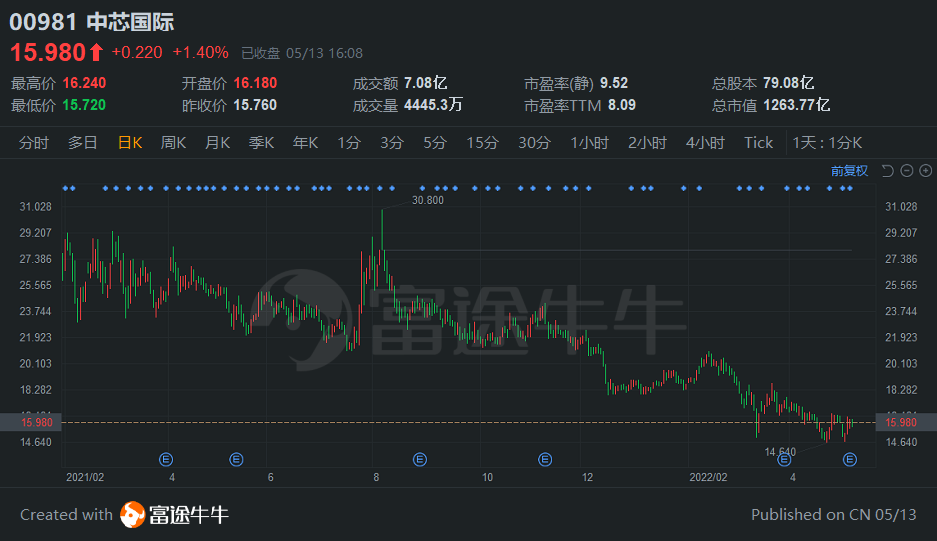
Task: Open earnings E marker near April 2021
Action: point(166,459)
